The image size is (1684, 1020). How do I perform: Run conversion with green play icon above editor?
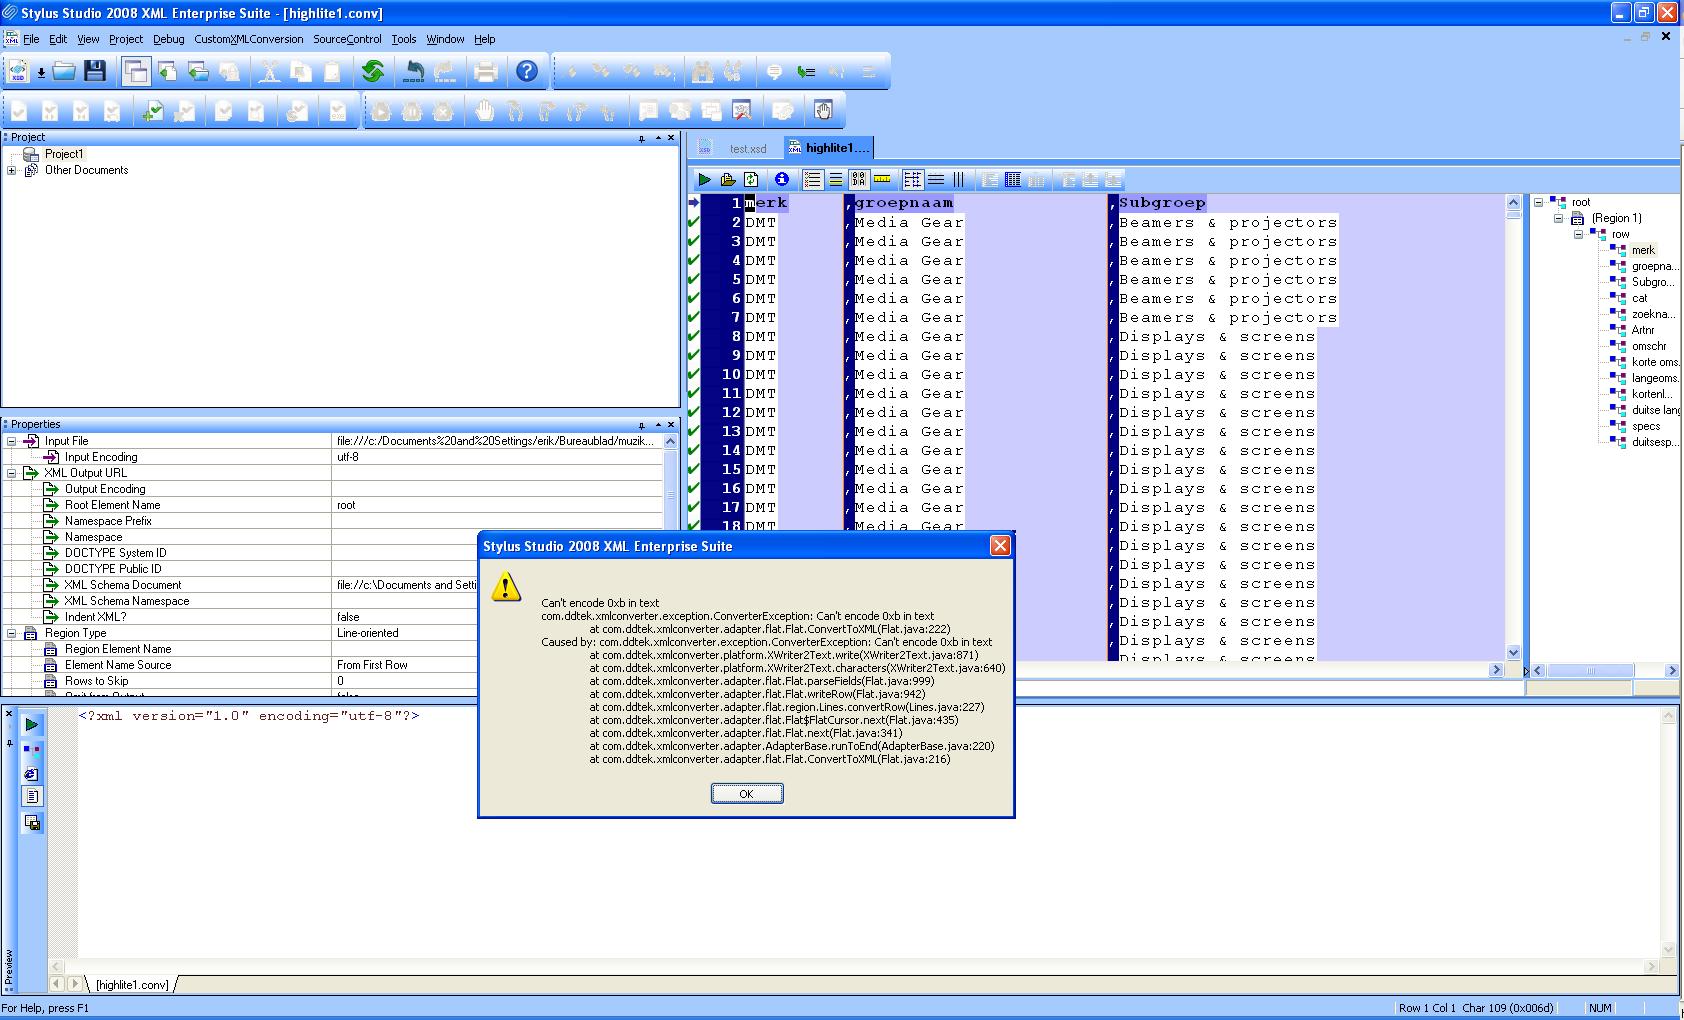705,180
